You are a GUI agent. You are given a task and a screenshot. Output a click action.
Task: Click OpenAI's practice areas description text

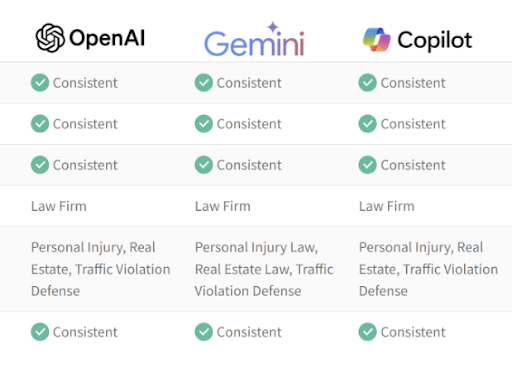click(101, 269)
